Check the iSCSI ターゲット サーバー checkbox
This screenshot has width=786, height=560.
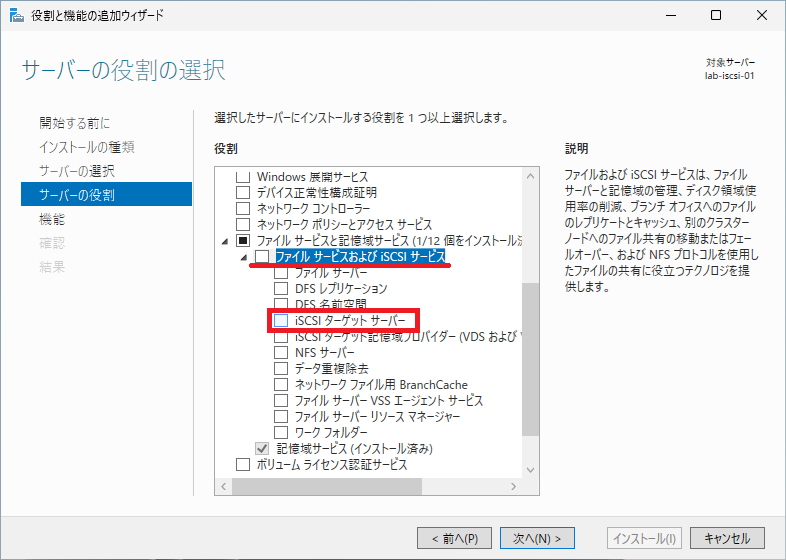coord(281,320)
